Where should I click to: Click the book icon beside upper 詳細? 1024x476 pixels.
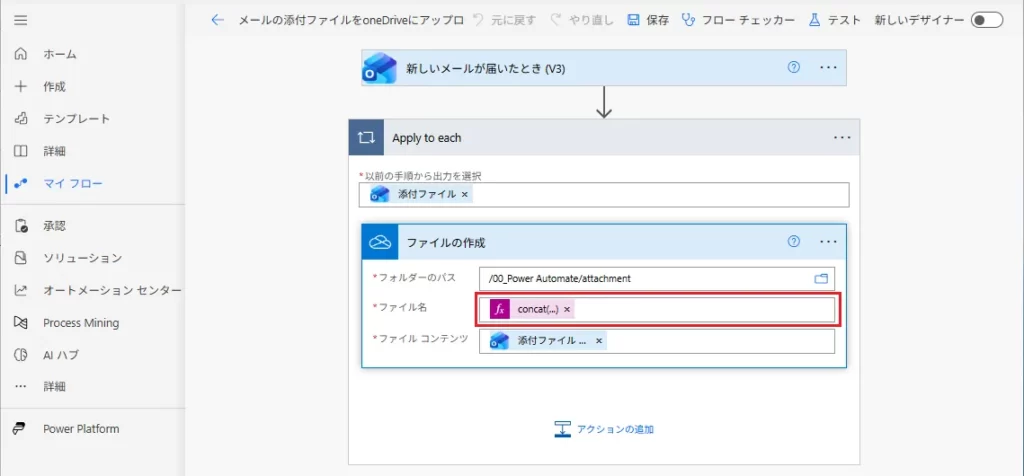click(21, 151)
